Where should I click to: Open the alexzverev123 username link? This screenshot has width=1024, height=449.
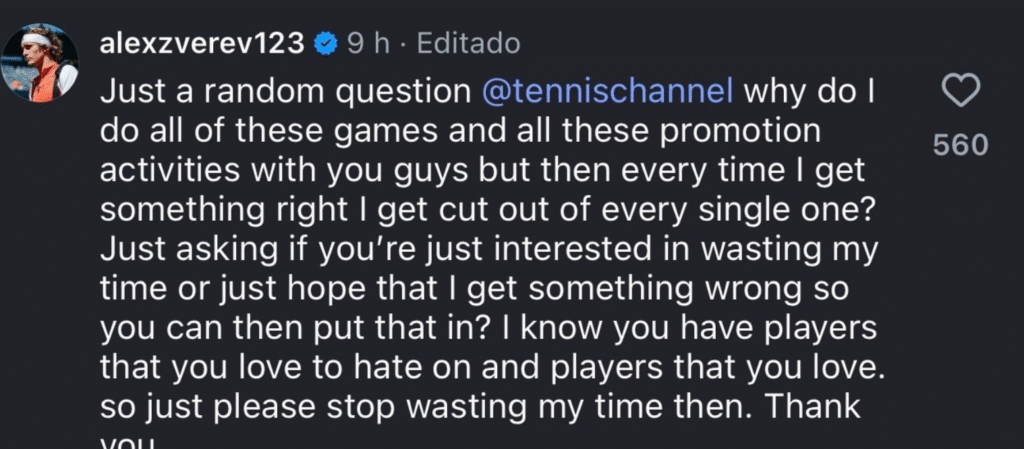[x=202, y=44]
